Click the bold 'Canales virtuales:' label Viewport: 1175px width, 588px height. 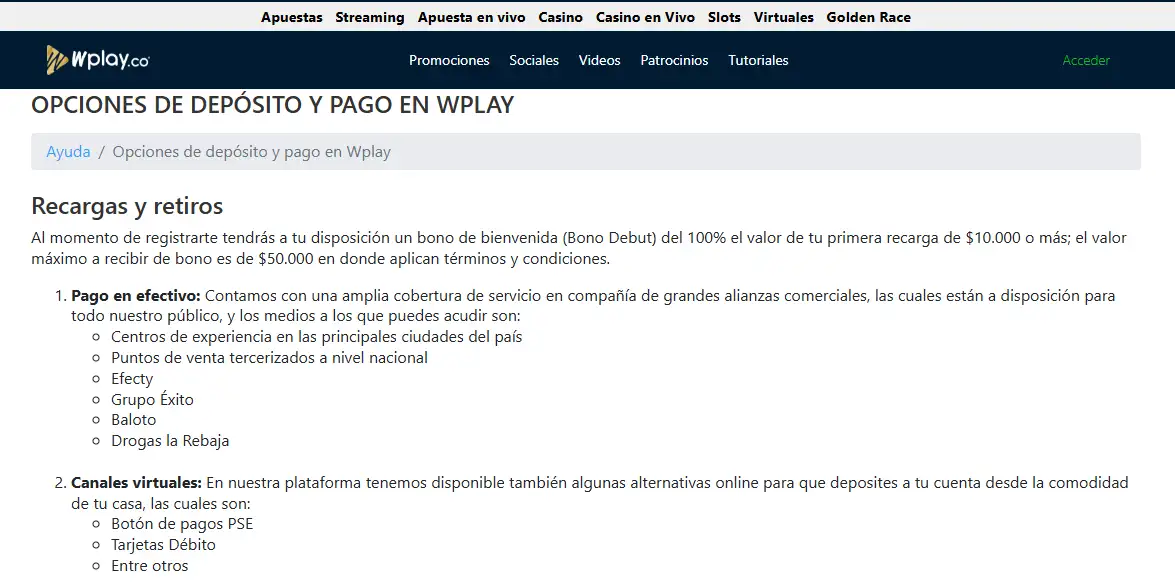136,482
